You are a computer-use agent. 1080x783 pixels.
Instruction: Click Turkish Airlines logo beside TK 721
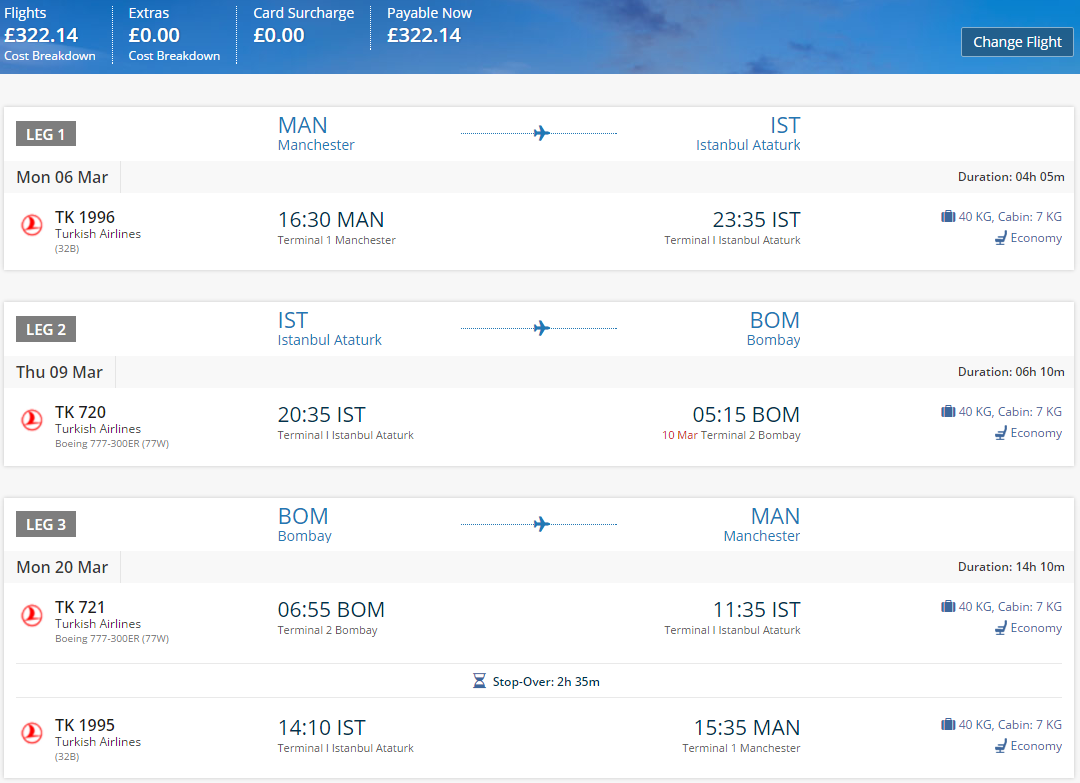coord(32,615)
